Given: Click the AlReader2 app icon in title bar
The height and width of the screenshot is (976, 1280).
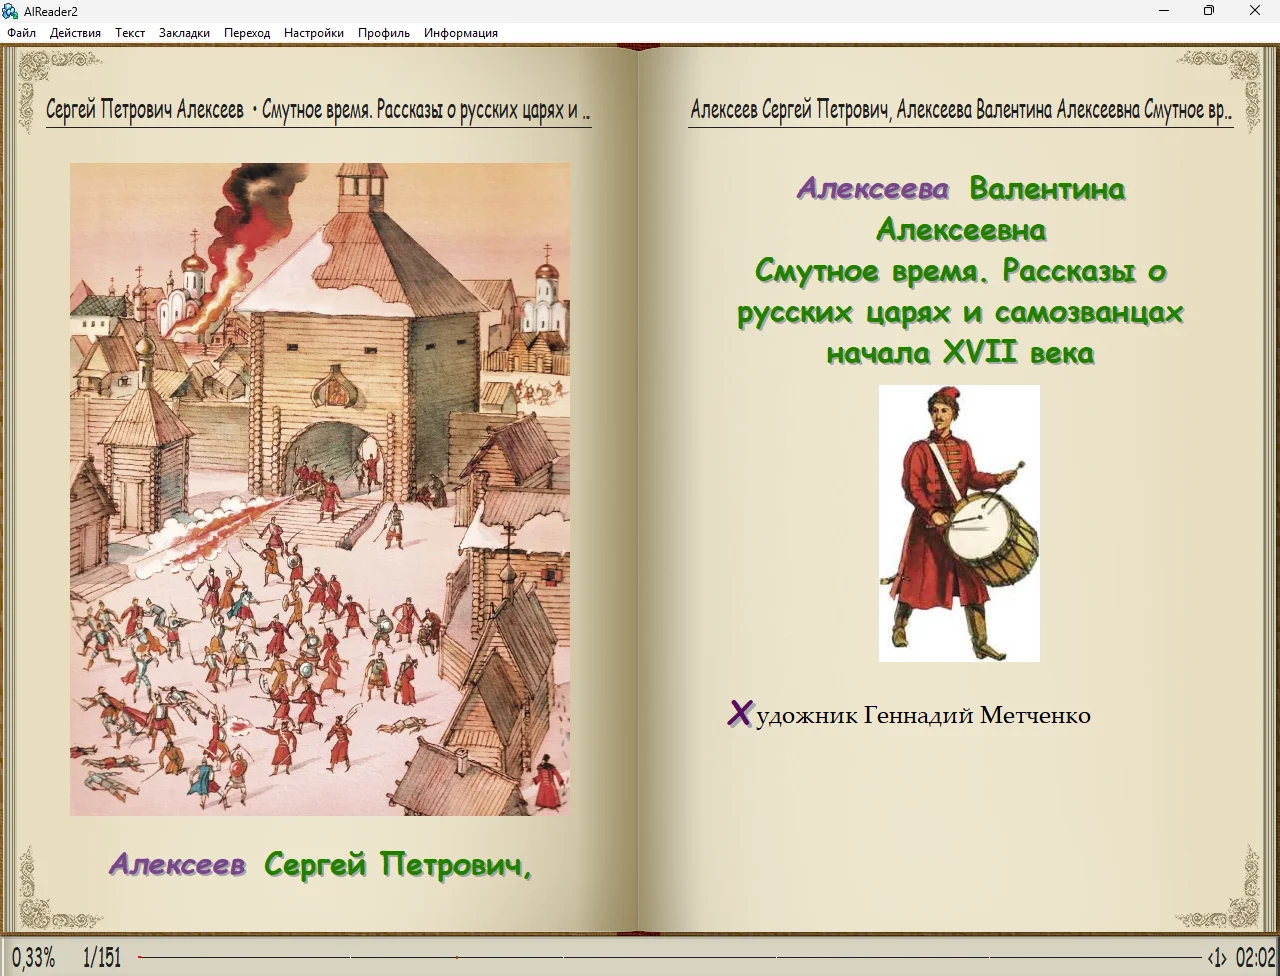Looking at the screenshot, I should (11, 11).
